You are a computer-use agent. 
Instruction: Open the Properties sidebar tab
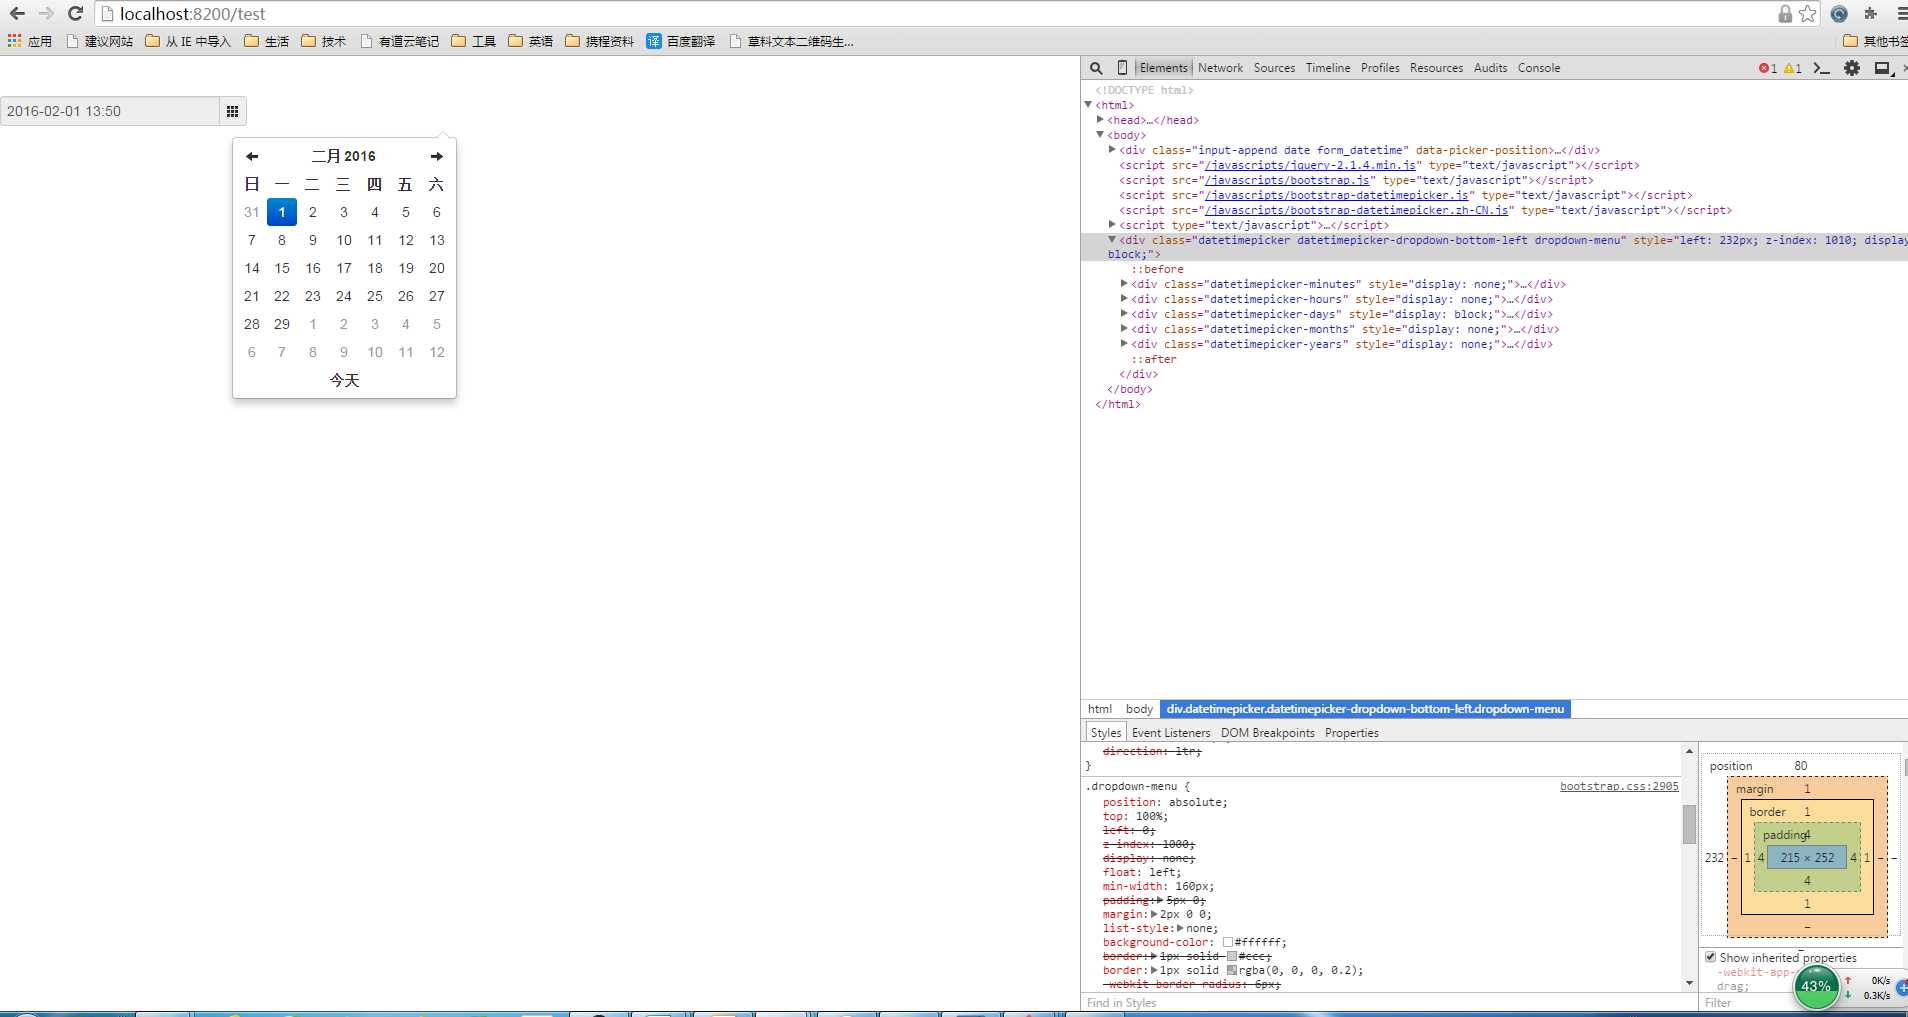[x=1351, y=733]
